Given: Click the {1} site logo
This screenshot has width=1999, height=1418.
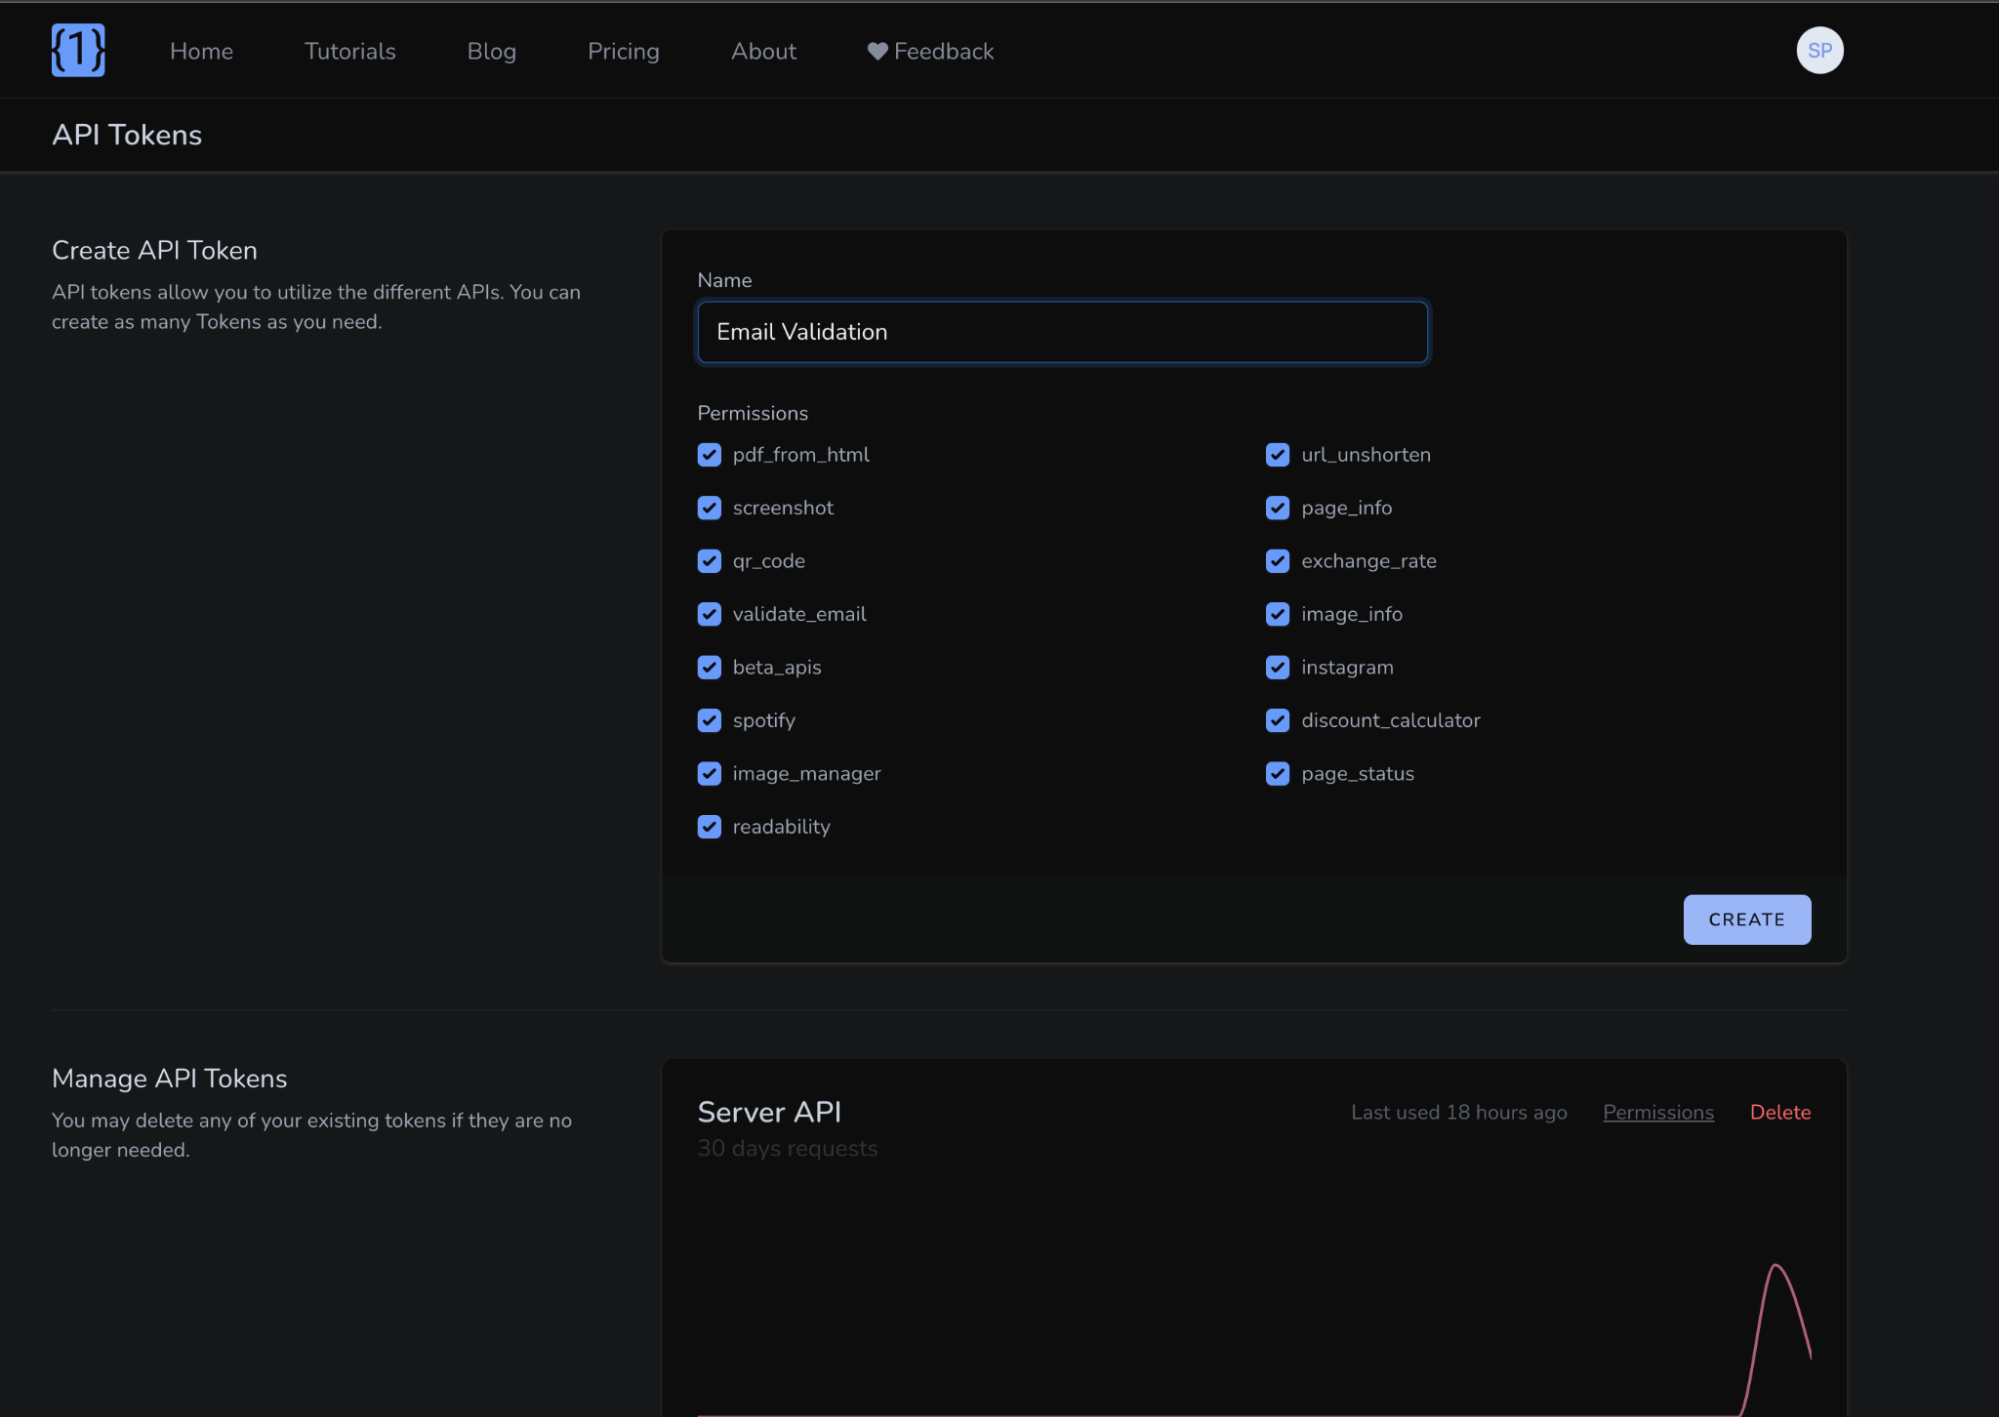Looking at the screenshot, I should (78, 50).
